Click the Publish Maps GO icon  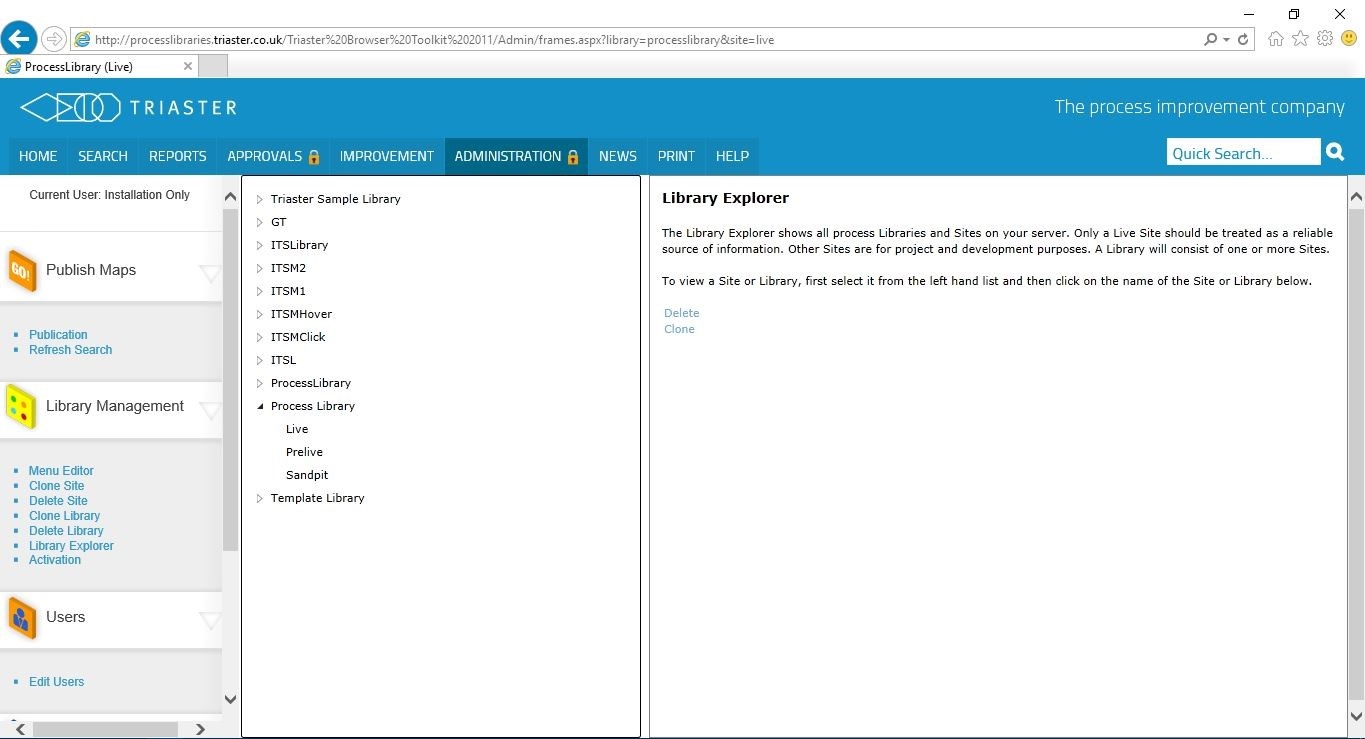(21, 268)
